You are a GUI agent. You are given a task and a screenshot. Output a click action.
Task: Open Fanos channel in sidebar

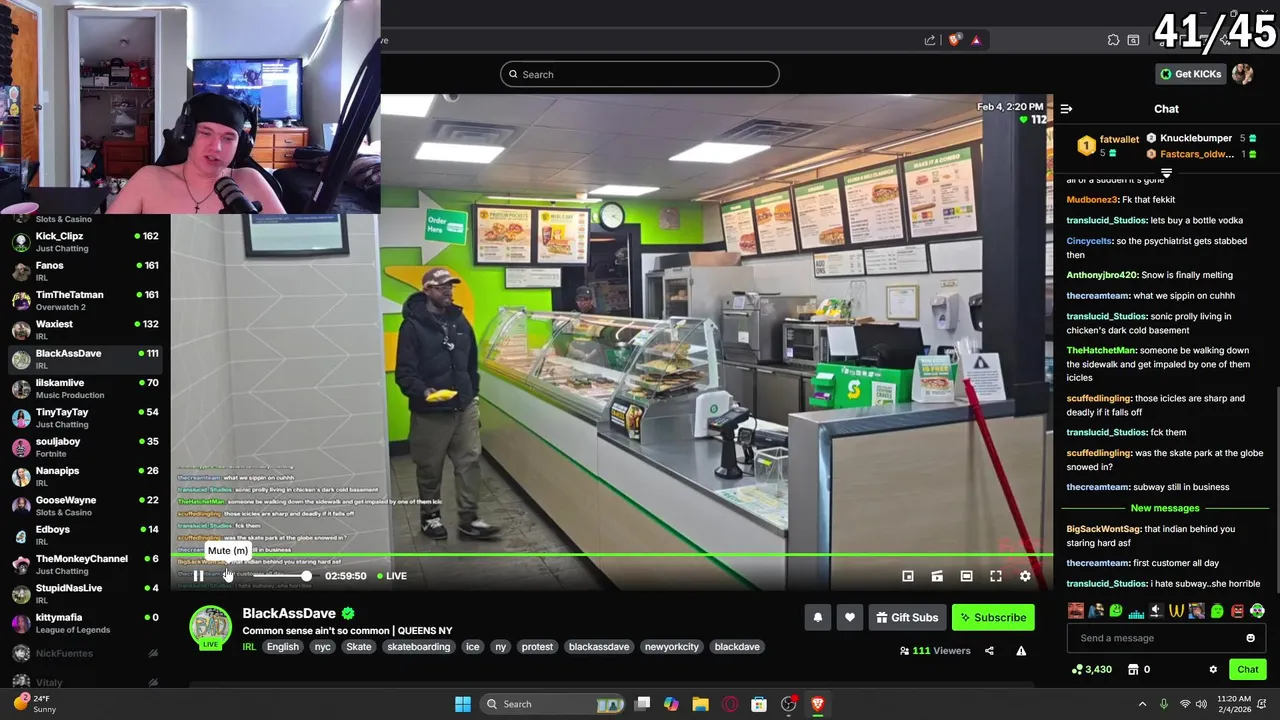click(85, 271)
